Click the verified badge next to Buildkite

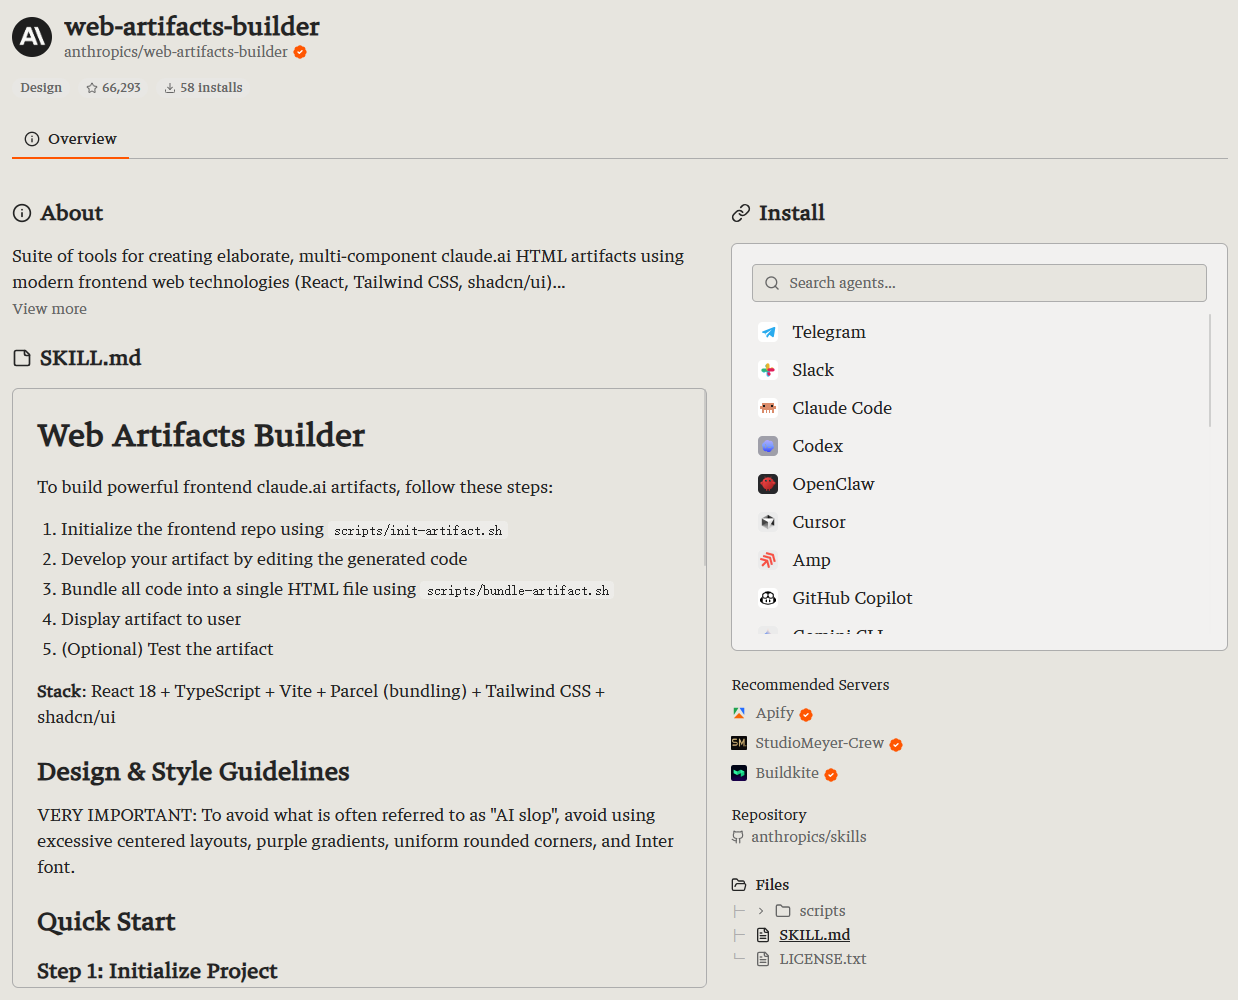(x=831, y=775)
